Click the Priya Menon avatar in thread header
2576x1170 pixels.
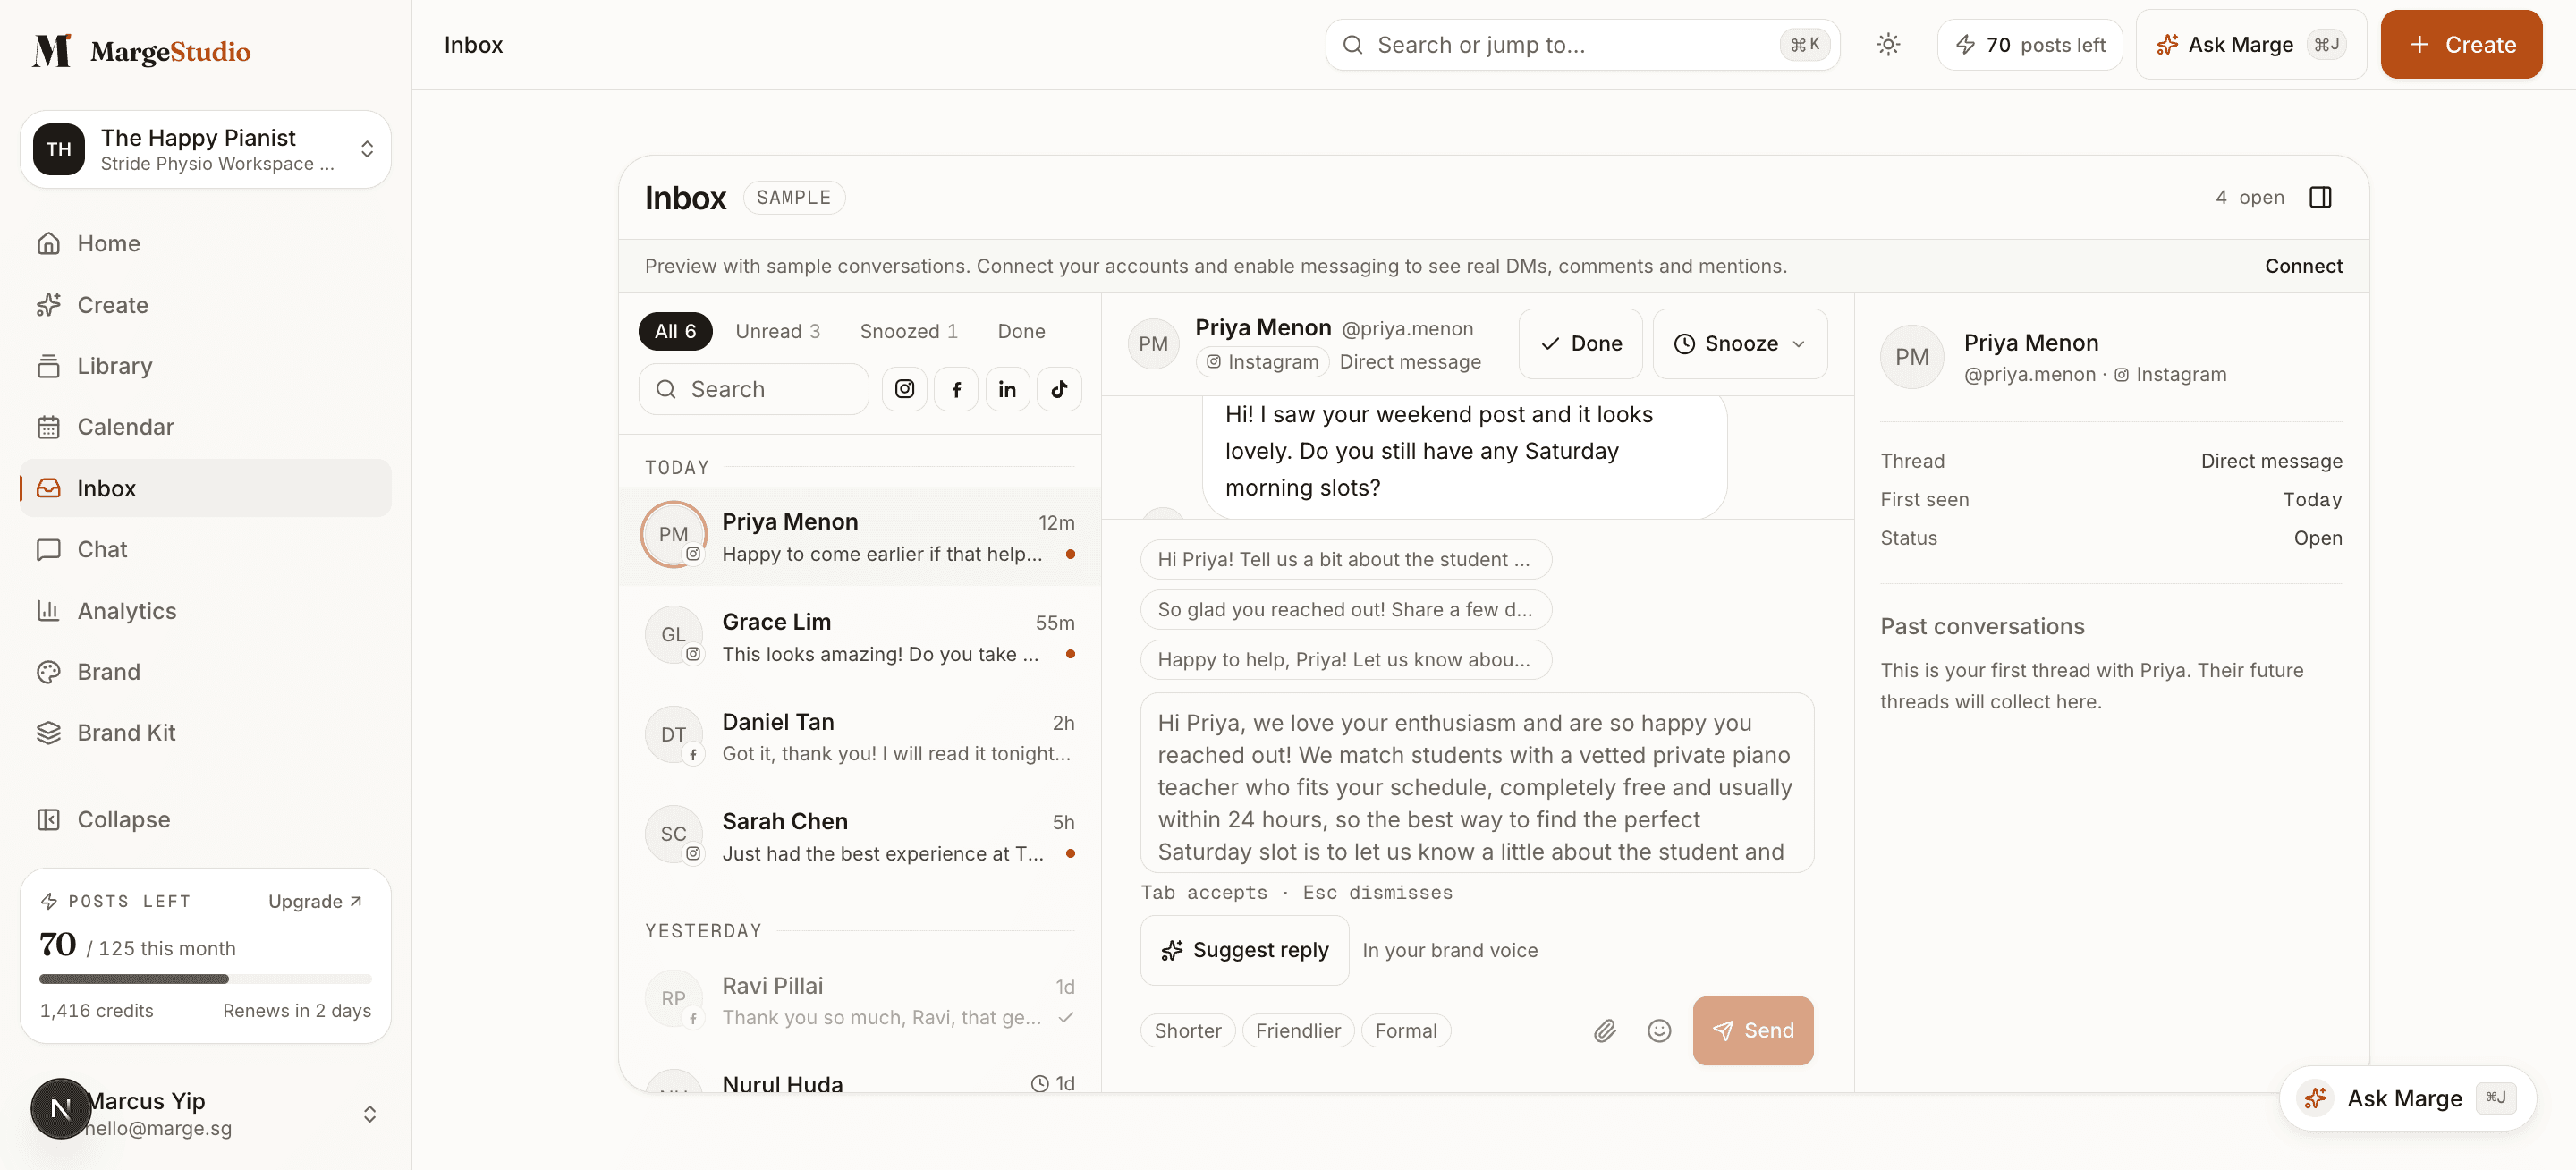[1153, 344]
